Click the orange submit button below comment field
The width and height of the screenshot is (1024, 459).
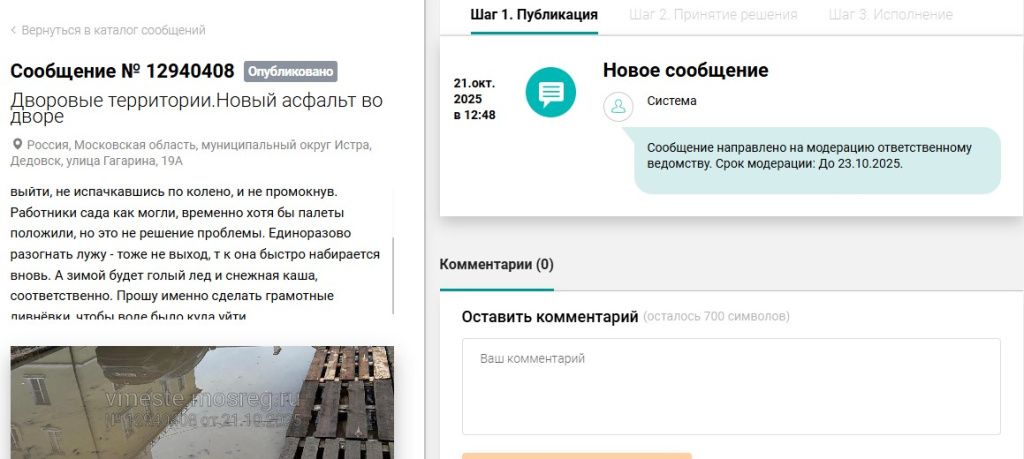(577, 456)
